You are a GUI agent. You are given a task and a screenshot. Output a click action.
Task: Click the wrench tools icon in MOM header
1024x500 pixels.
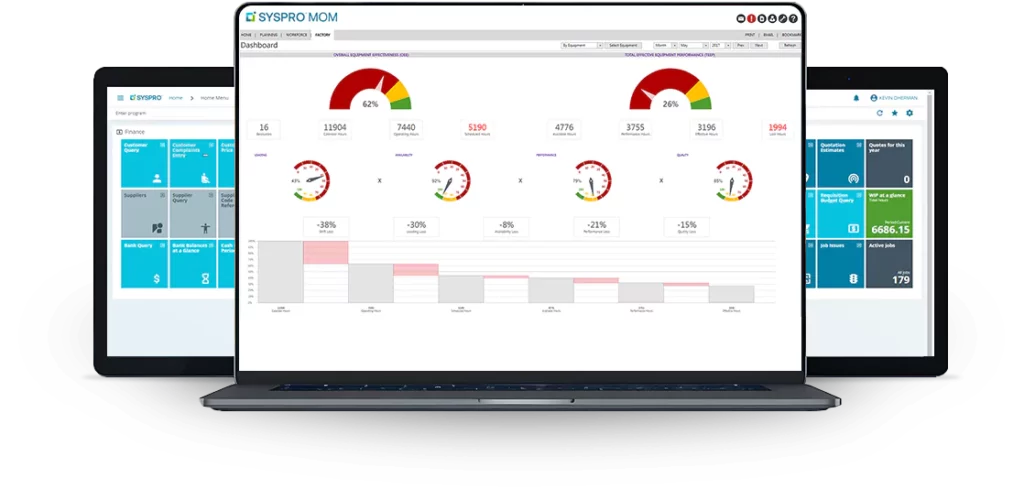[x=782, y=19]
